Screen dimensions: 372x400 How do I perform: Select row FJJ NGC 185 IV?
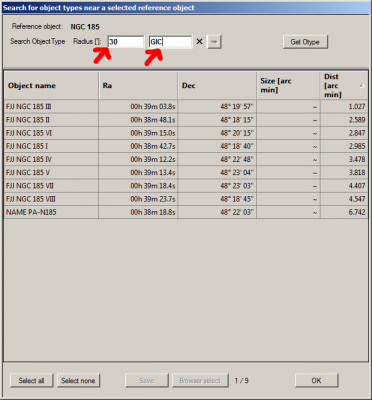point(186,159)
